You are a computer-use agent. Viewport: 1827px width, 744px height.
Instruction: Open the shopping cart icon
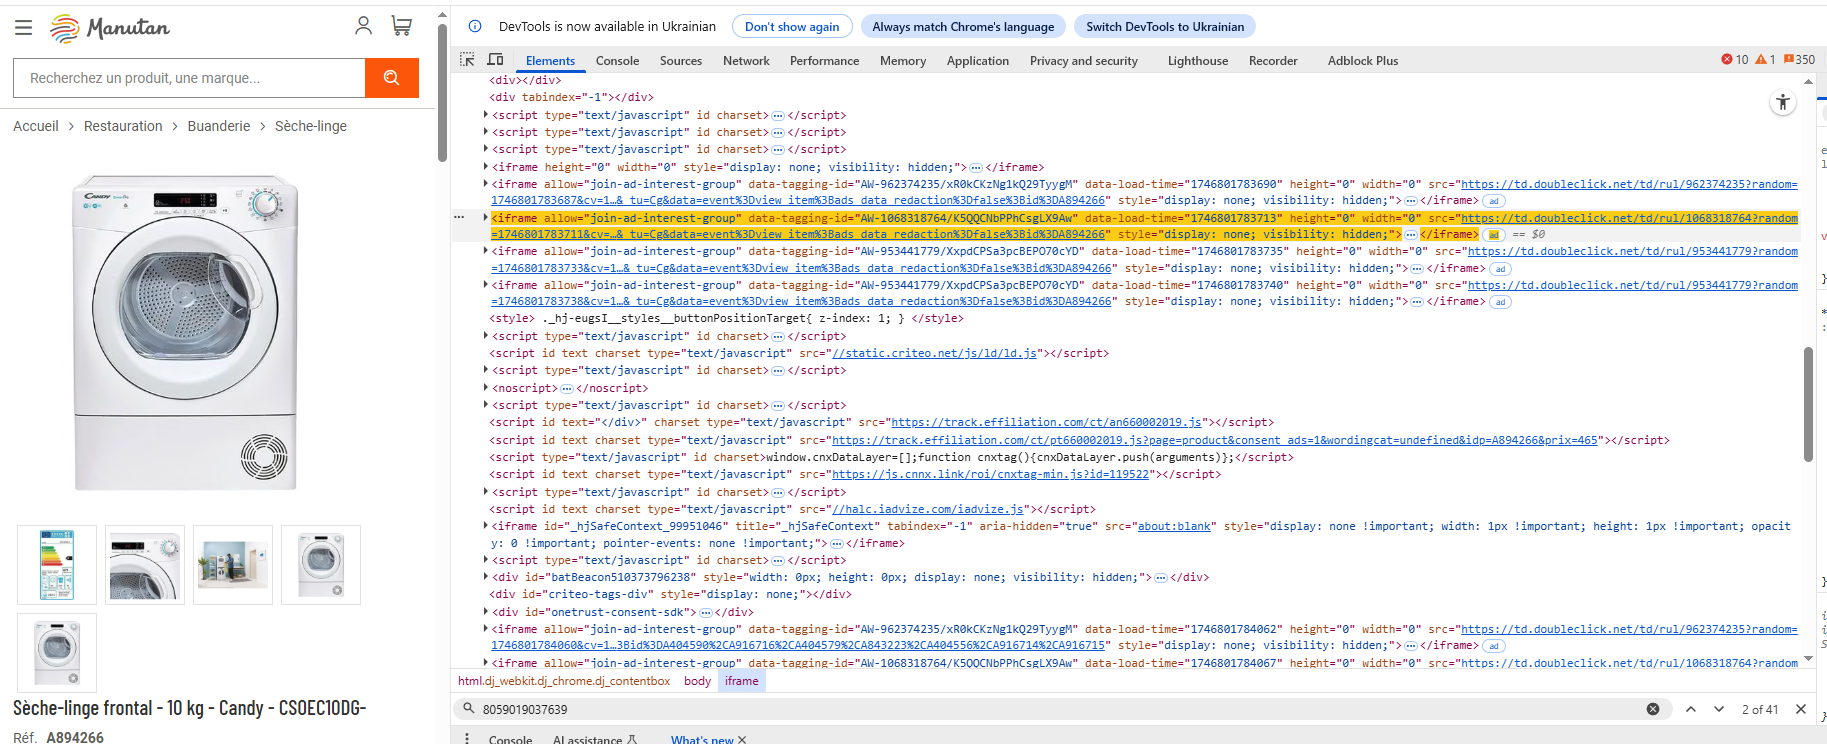pos(402,26)
